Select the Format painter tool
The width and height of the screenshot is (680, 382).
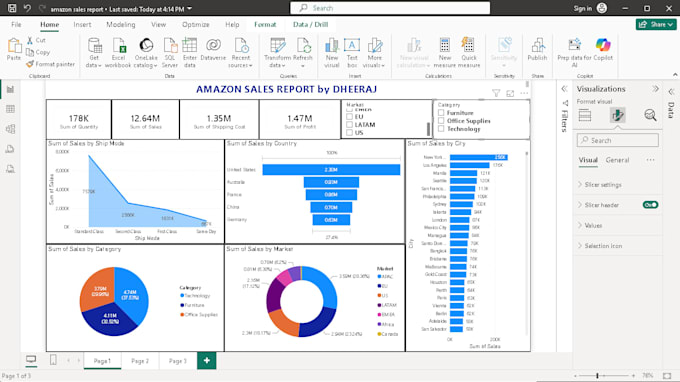(50, 64)
